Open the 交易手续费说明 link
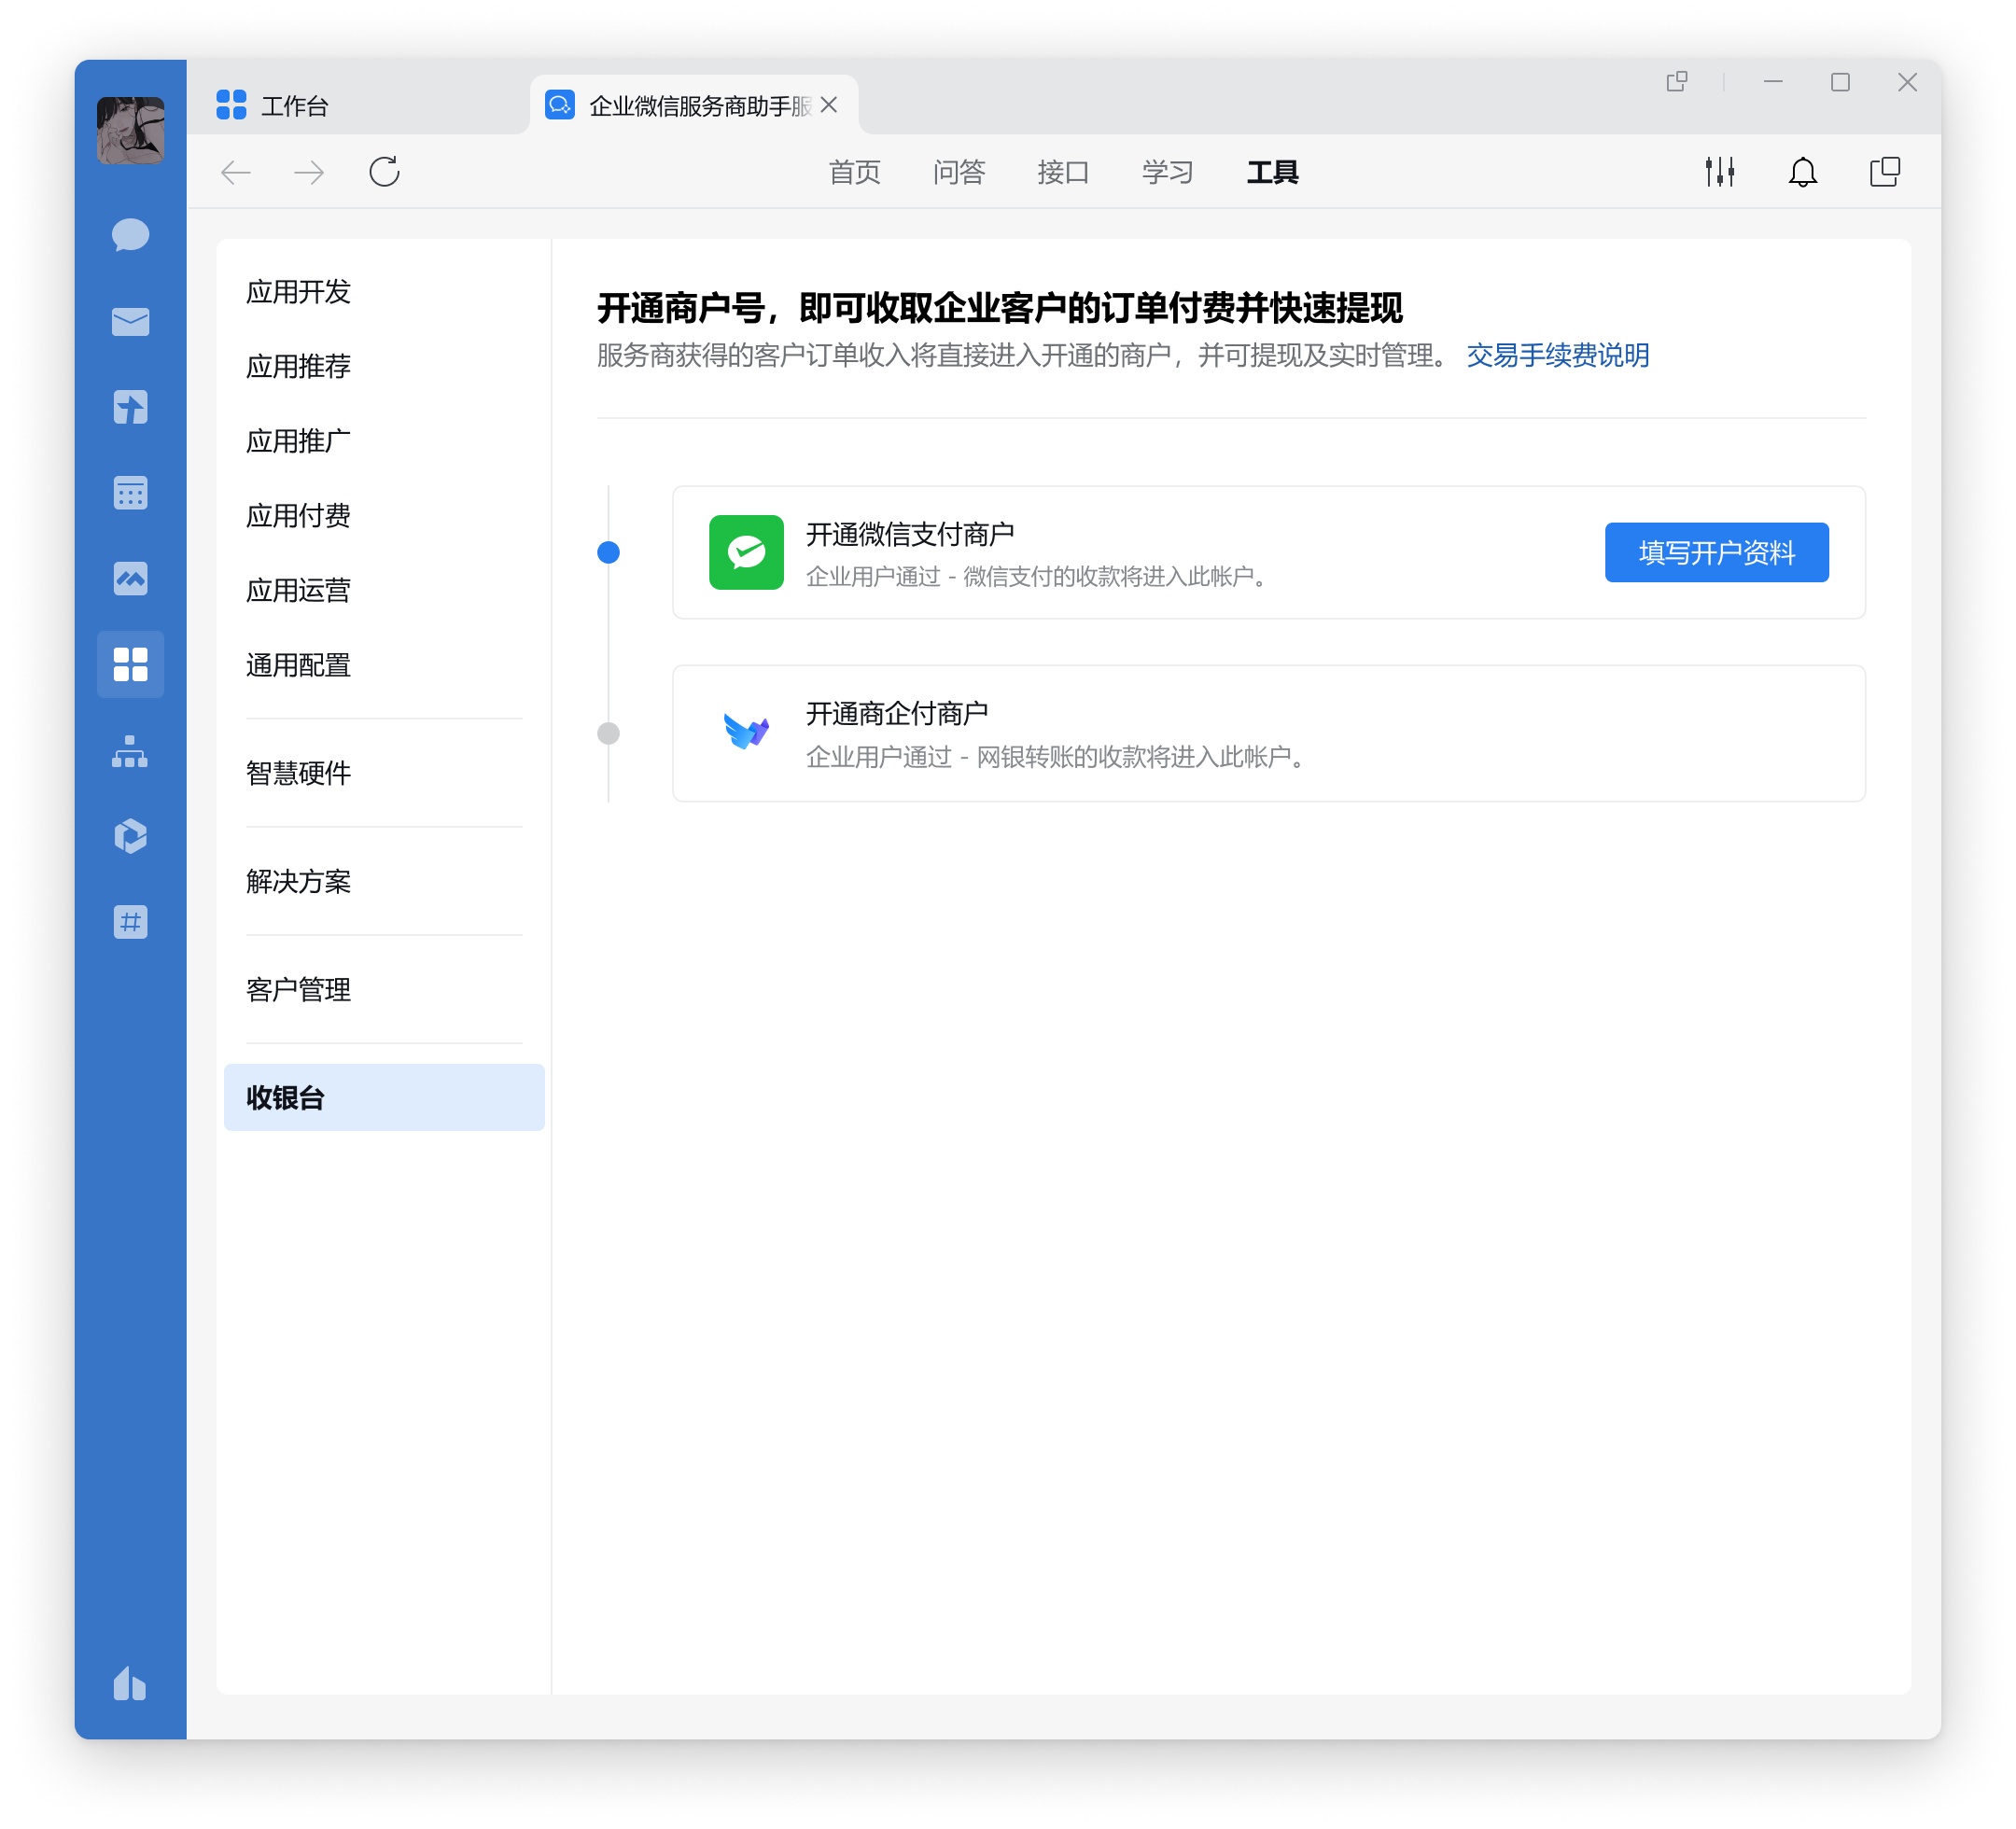Image resolution: width=2016 pixels, height=1829 pixels. click(1558, 355)
